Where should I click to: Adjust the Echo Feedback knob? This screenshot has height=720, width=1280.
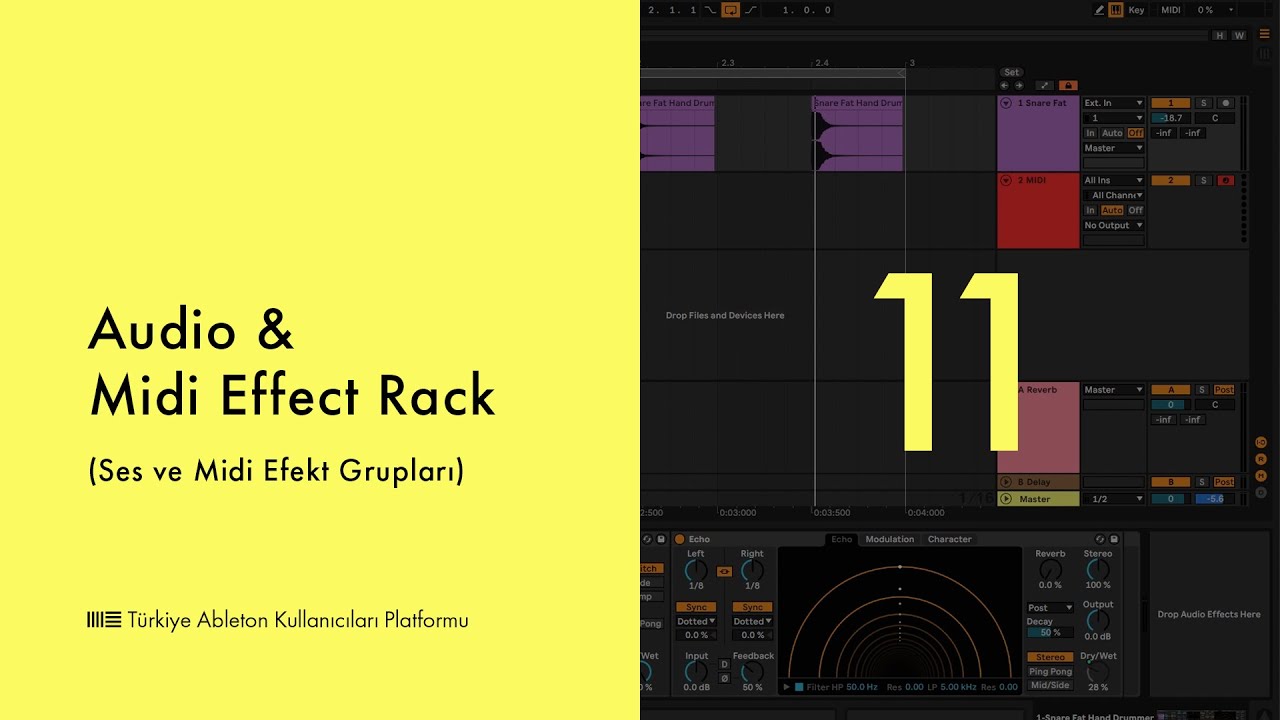click(753, 672)
